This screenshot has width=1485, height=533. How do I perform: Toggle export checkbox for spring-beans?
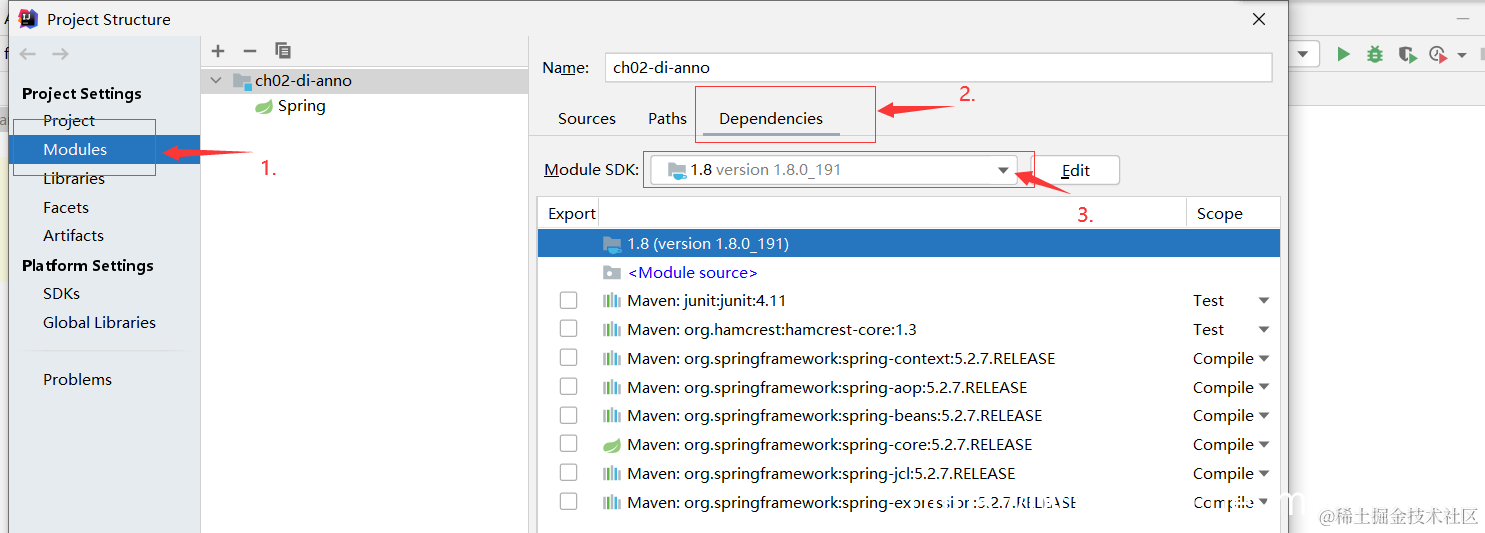coord(568,415)
